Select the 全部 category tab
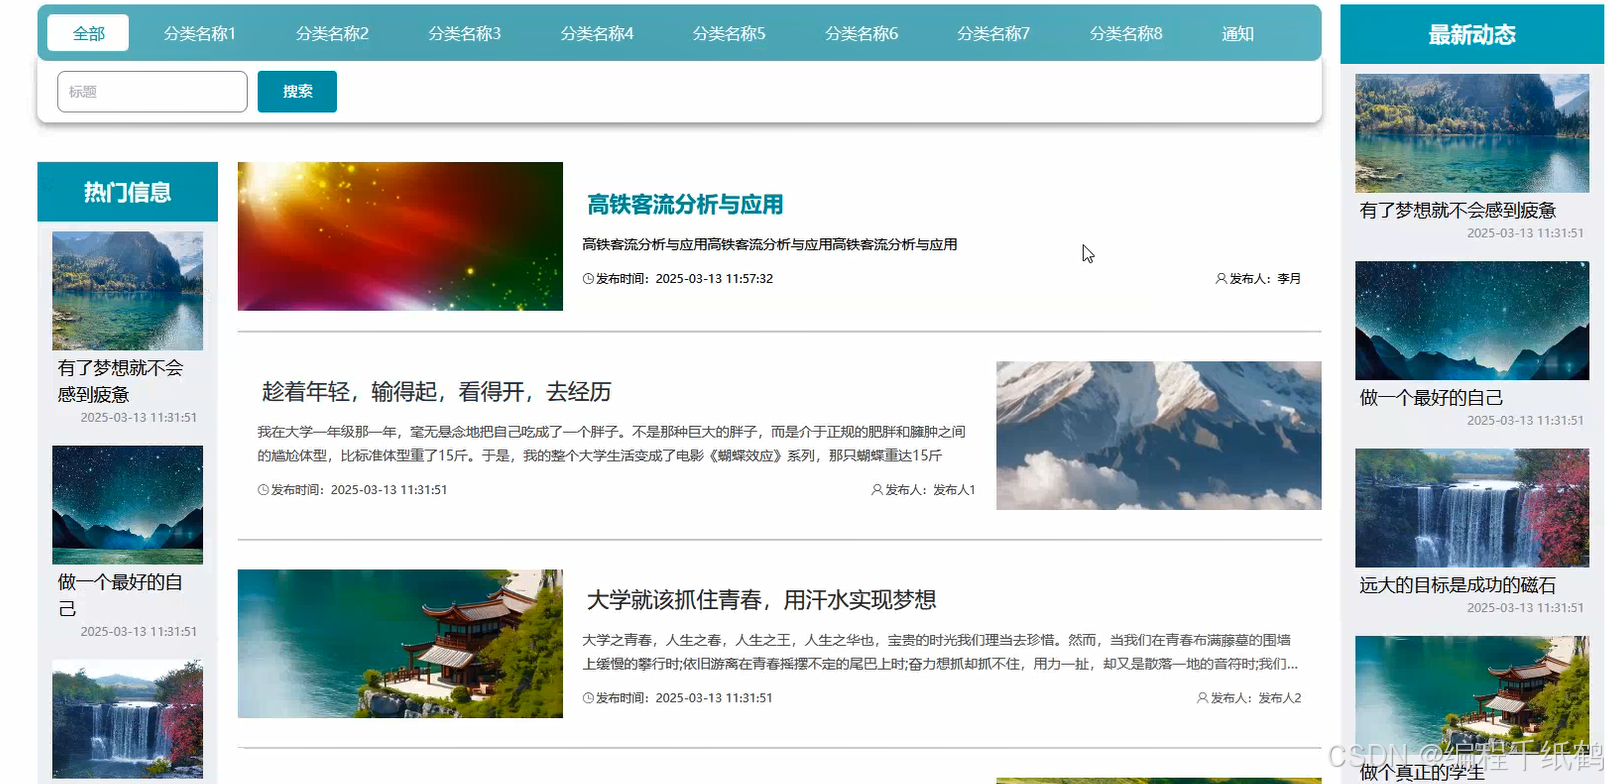Screen dimensions: 1608x784 [88, 33]
